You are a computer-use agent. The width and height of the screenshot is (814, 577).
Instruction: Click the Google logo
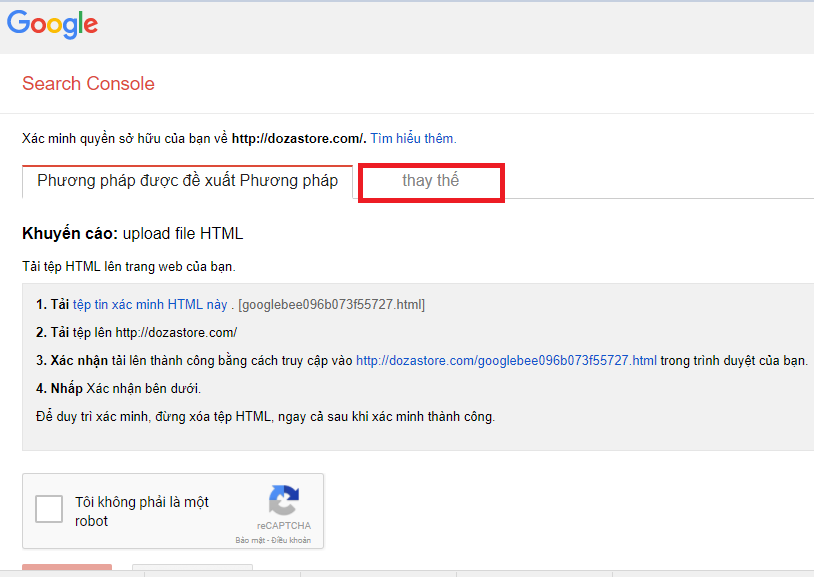tap(52, 24)
